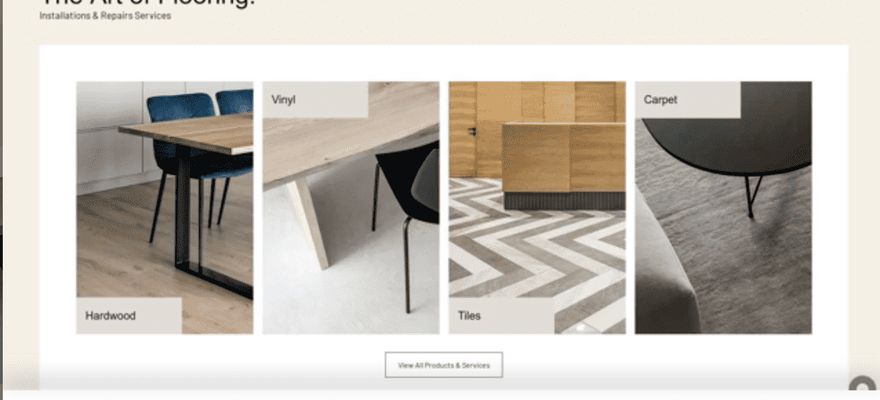Click the chevron Tiles floor photo
880x400 pixels.
click(537, 208)
